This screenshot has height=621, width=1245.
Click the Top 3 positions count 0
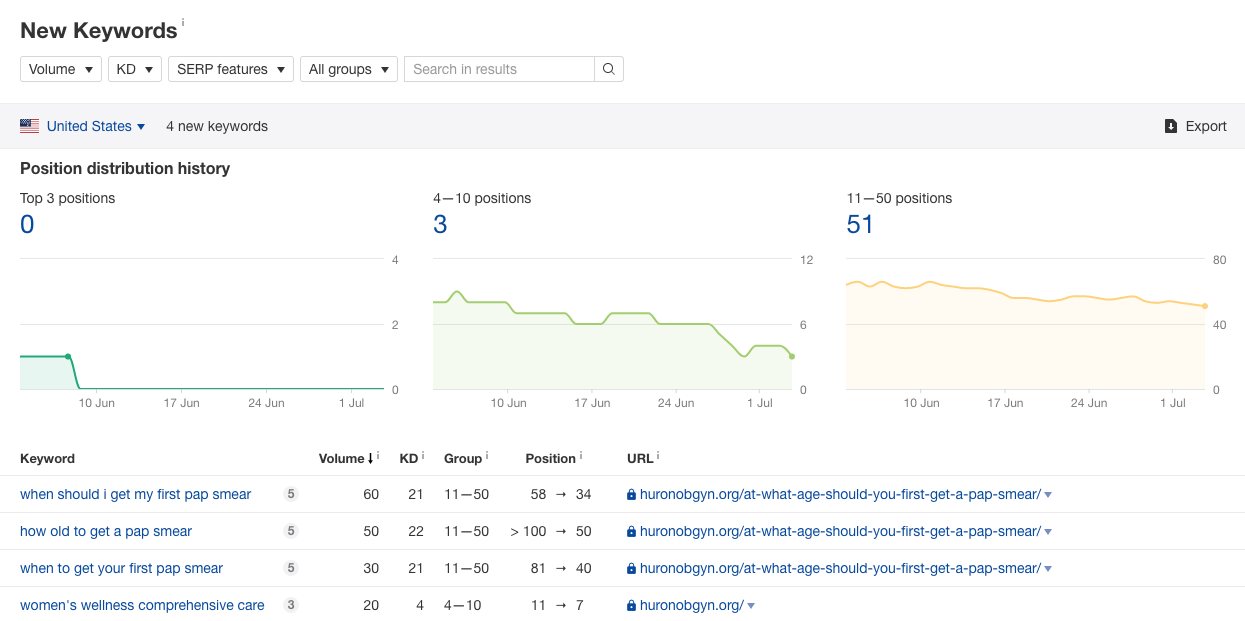27,225
